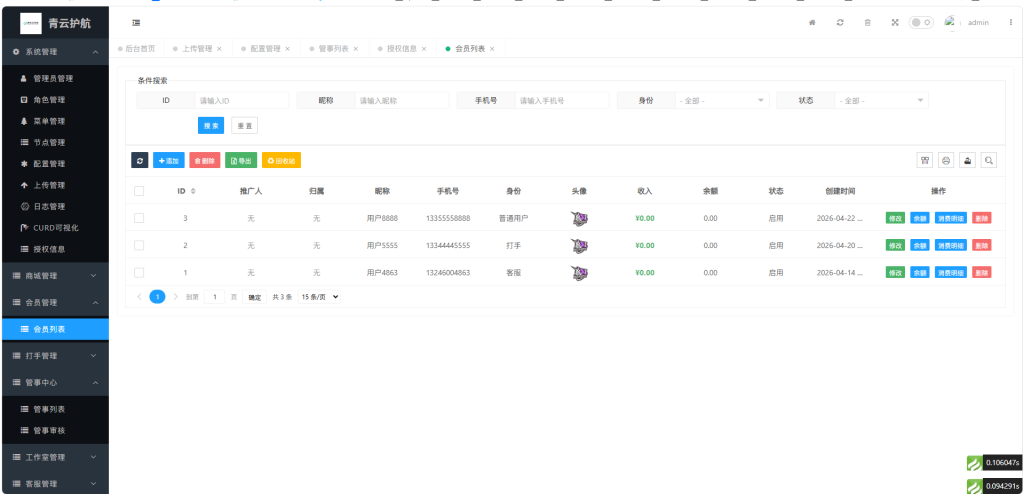
Task: Click the table search toggle icon
Action: 989,160
